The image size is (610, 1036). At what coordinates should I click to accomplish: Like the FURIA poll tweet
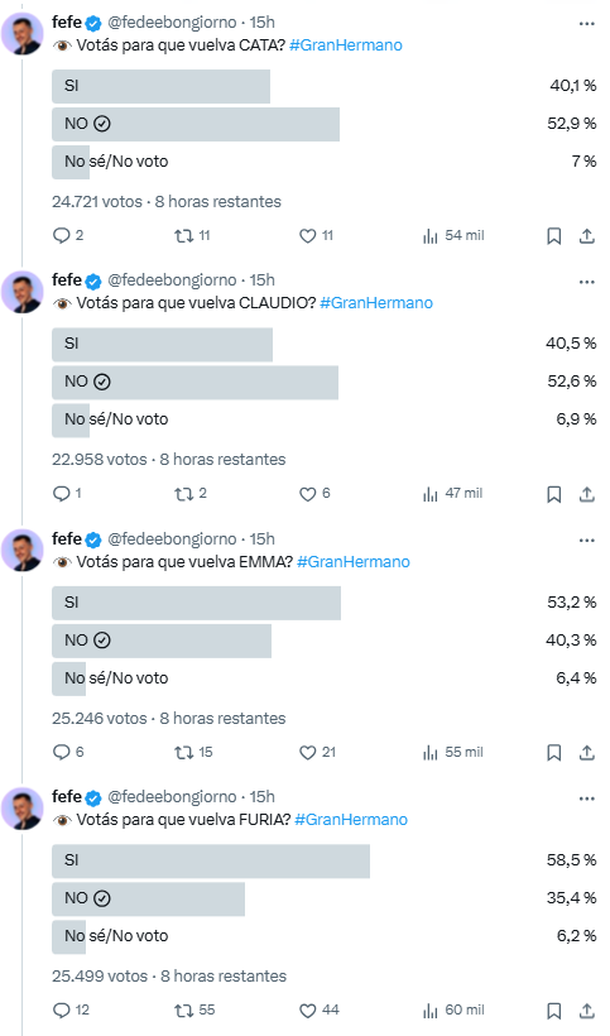point(308,1010)
